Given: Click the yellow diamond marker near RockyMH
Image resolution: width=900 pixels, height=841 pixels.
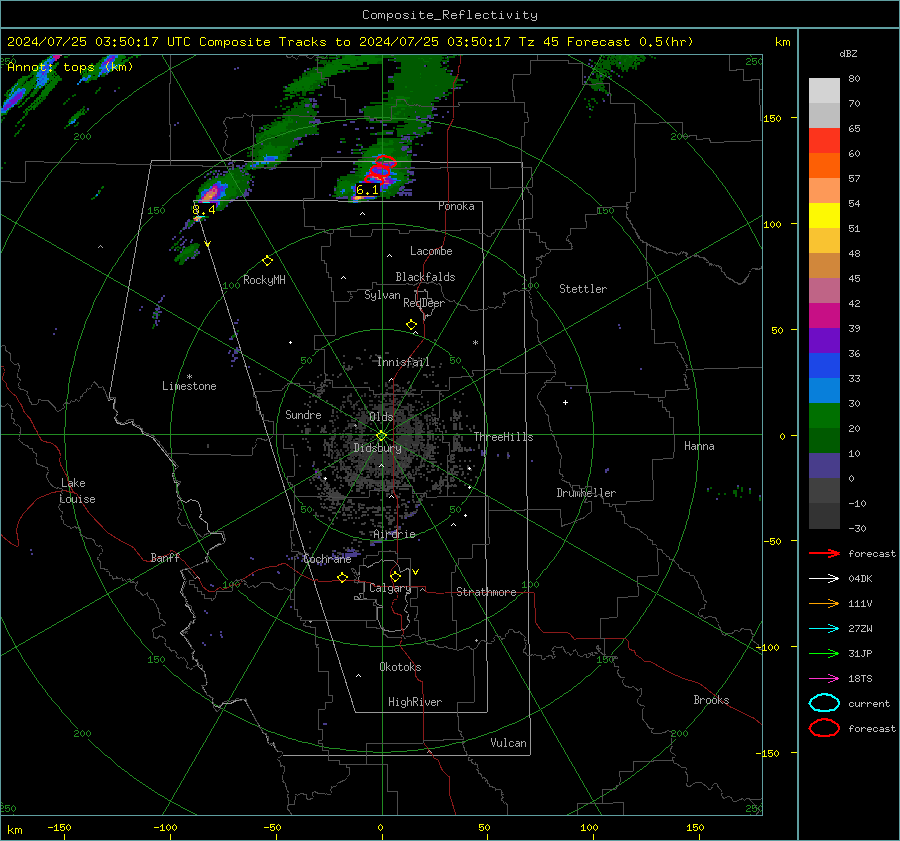Looking at the screenshot, I should 267,261.
